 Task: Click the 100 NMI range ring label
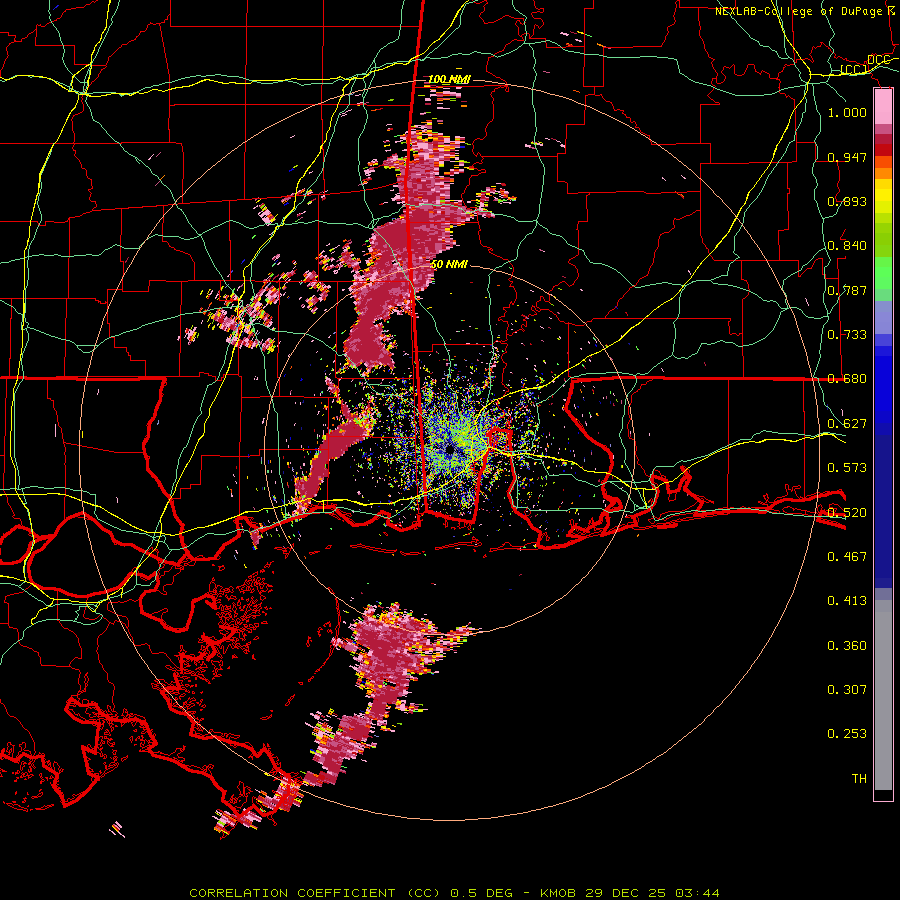click(449, 79)
